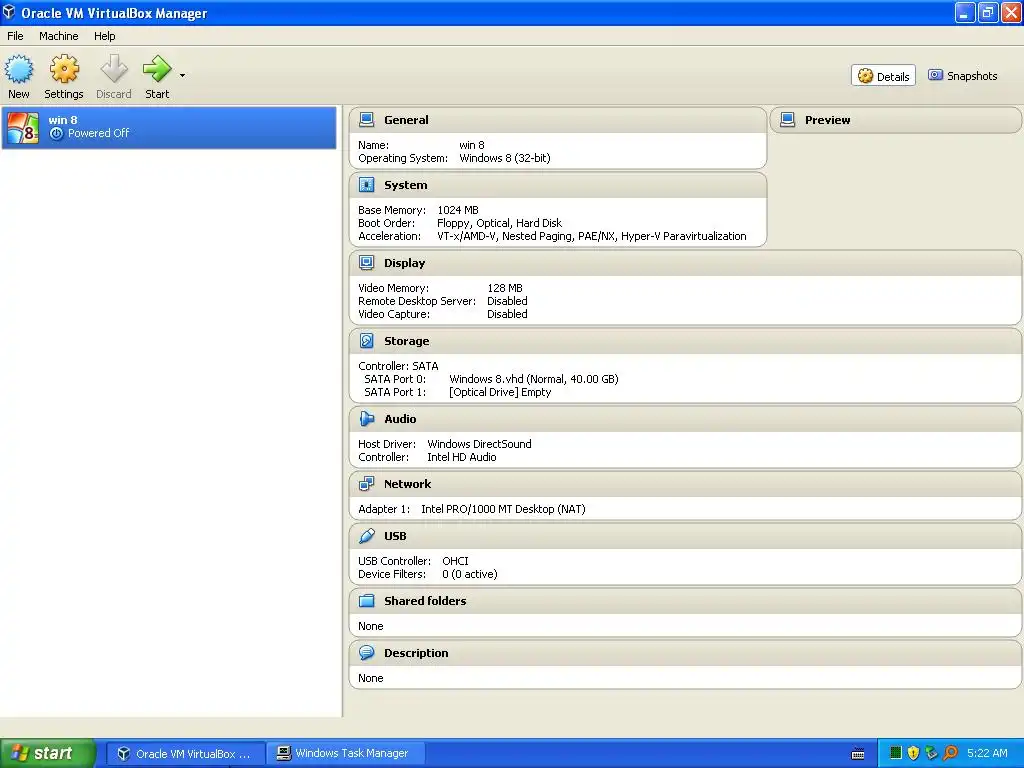Open the Machine menu
The height and width of the screenshot is (768, 1024).
pyautogui.click(x=59, y=36)
